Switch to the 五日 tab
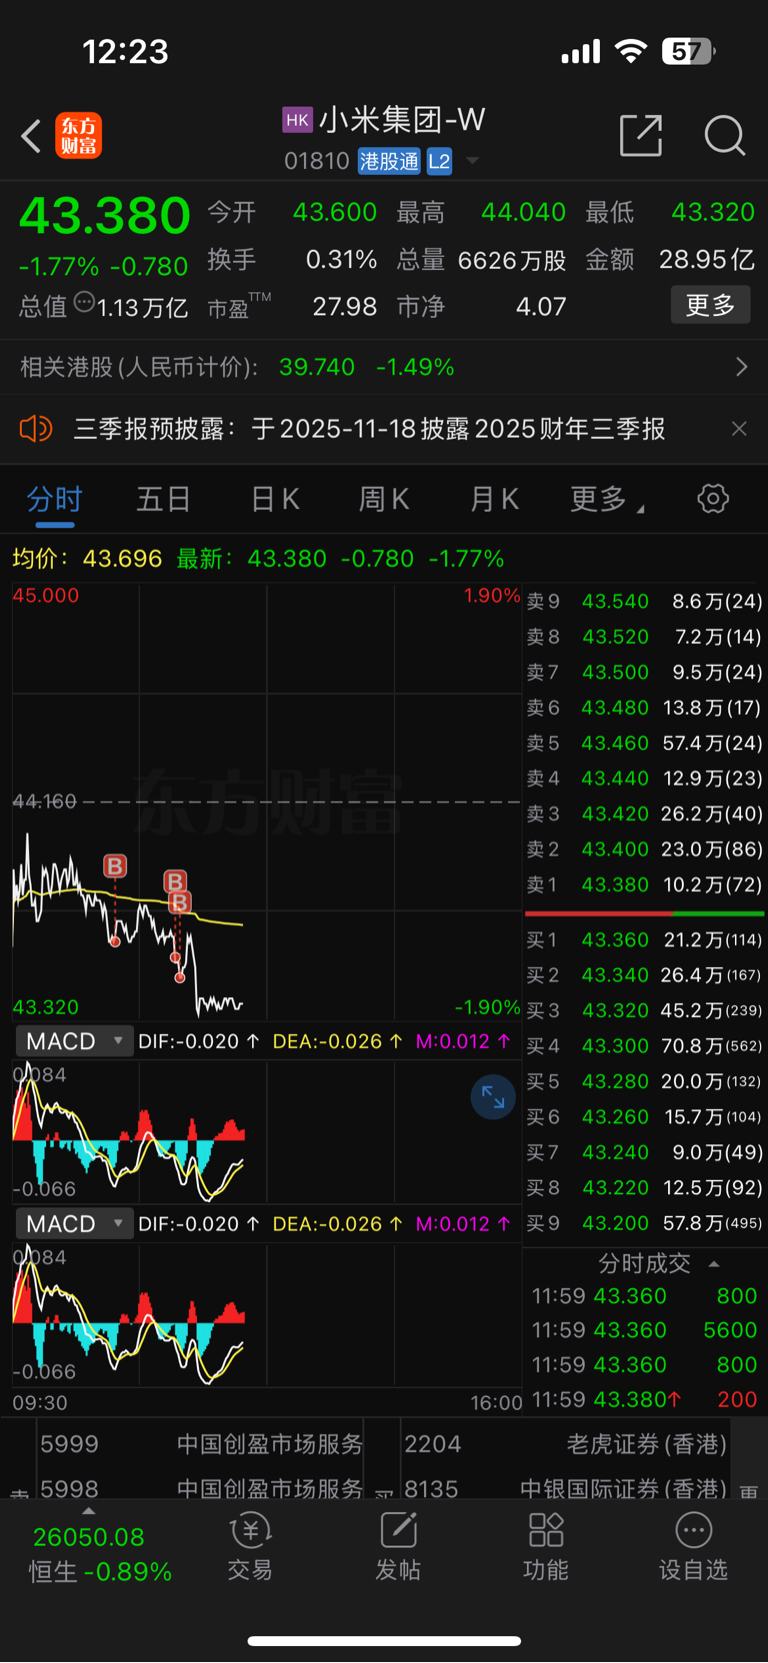This screenshot has width=768, height=1663. pyautogui.click(x=163, y=499)
